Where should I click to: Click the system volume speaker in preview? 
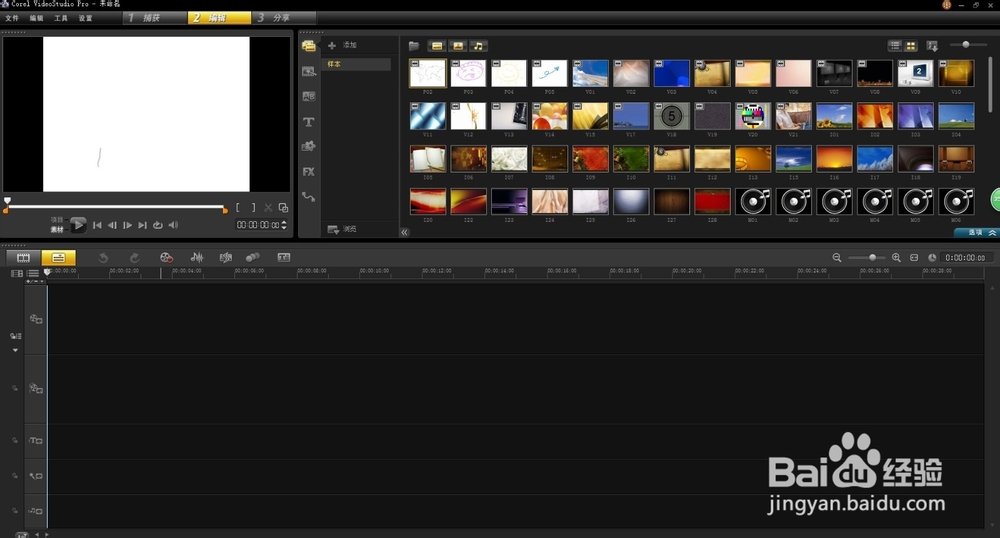pyautogui.click(x=173, y=225)
